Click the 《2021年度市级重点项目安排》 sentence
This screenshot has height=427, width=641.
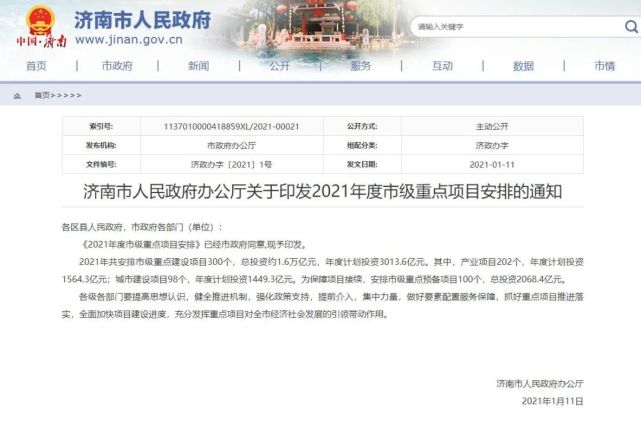tap(194, 244)
